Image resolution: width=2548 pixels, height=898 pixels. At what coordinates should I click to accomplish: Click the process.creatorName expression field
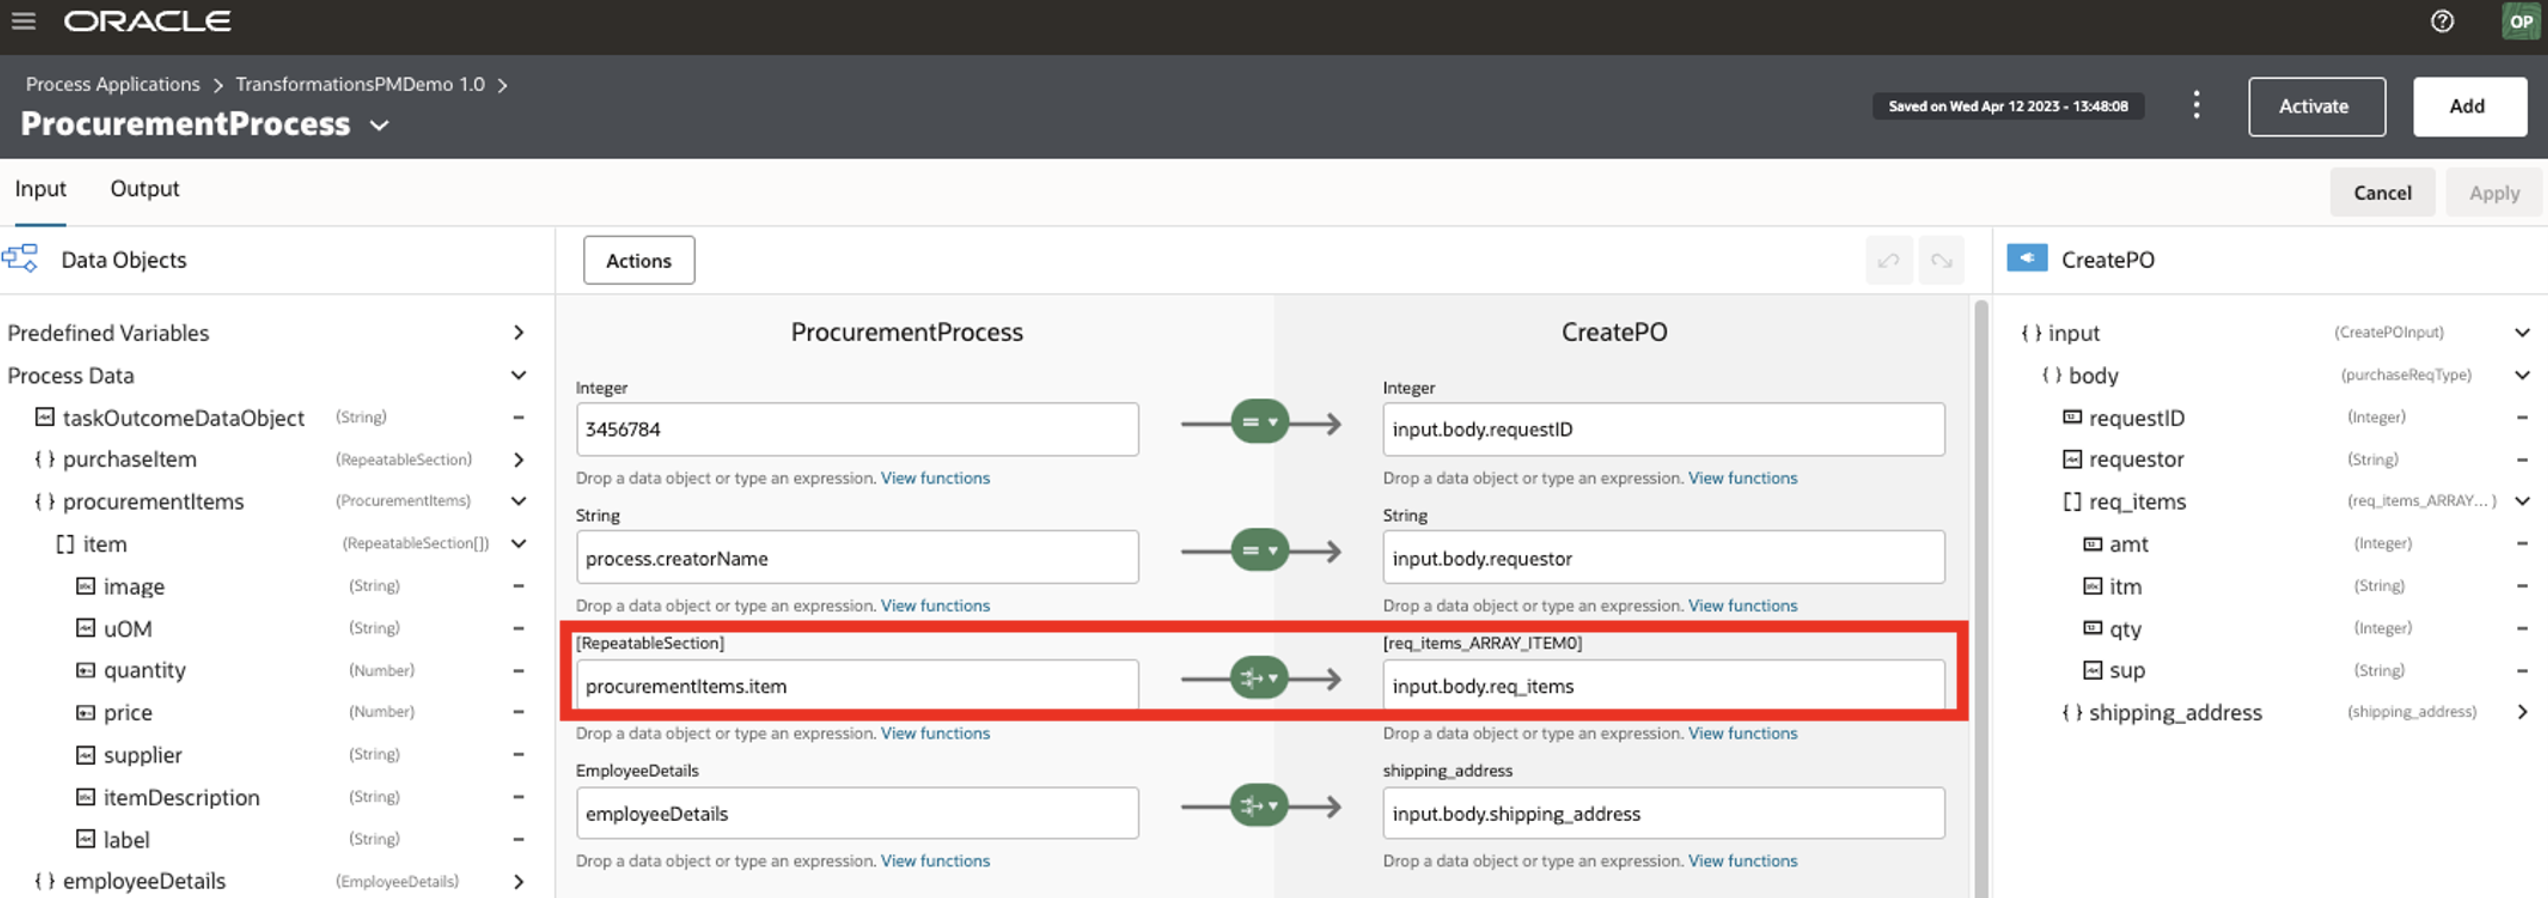[856, 558]
